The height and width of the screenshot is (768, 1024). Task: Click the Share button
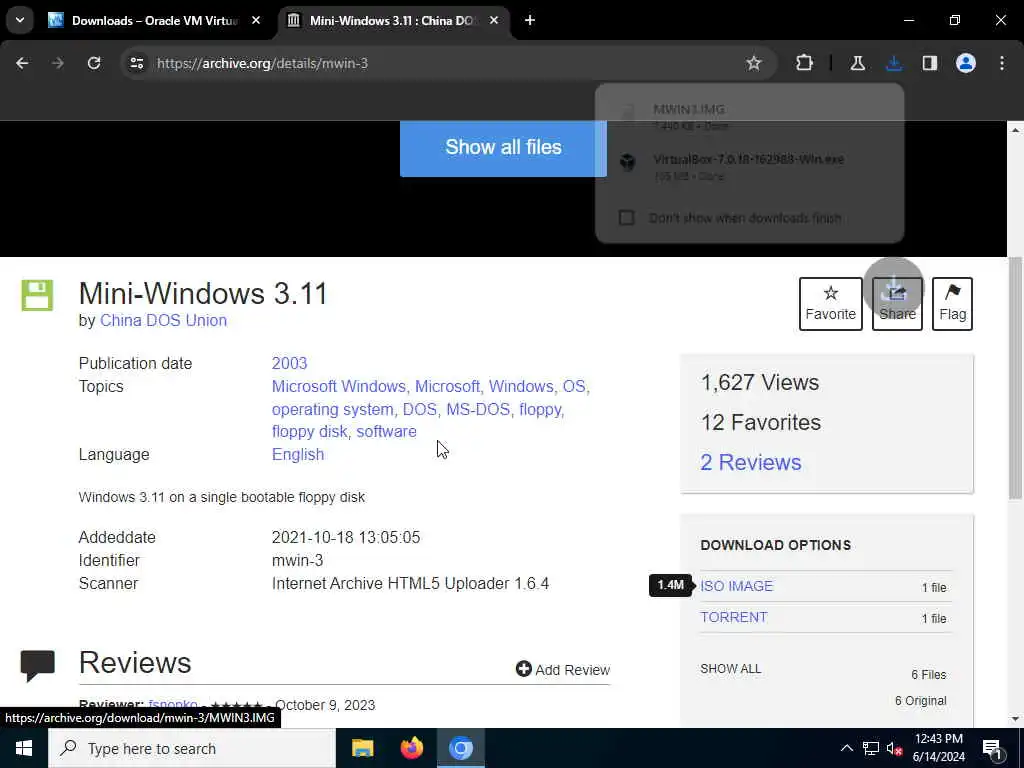(x=897, y=304)
